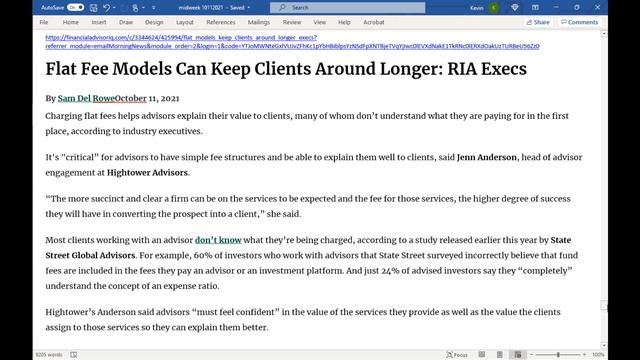Switch to the Insert tab
The width and height of the screenshot is (640, 360).
(x=99, y=22)
